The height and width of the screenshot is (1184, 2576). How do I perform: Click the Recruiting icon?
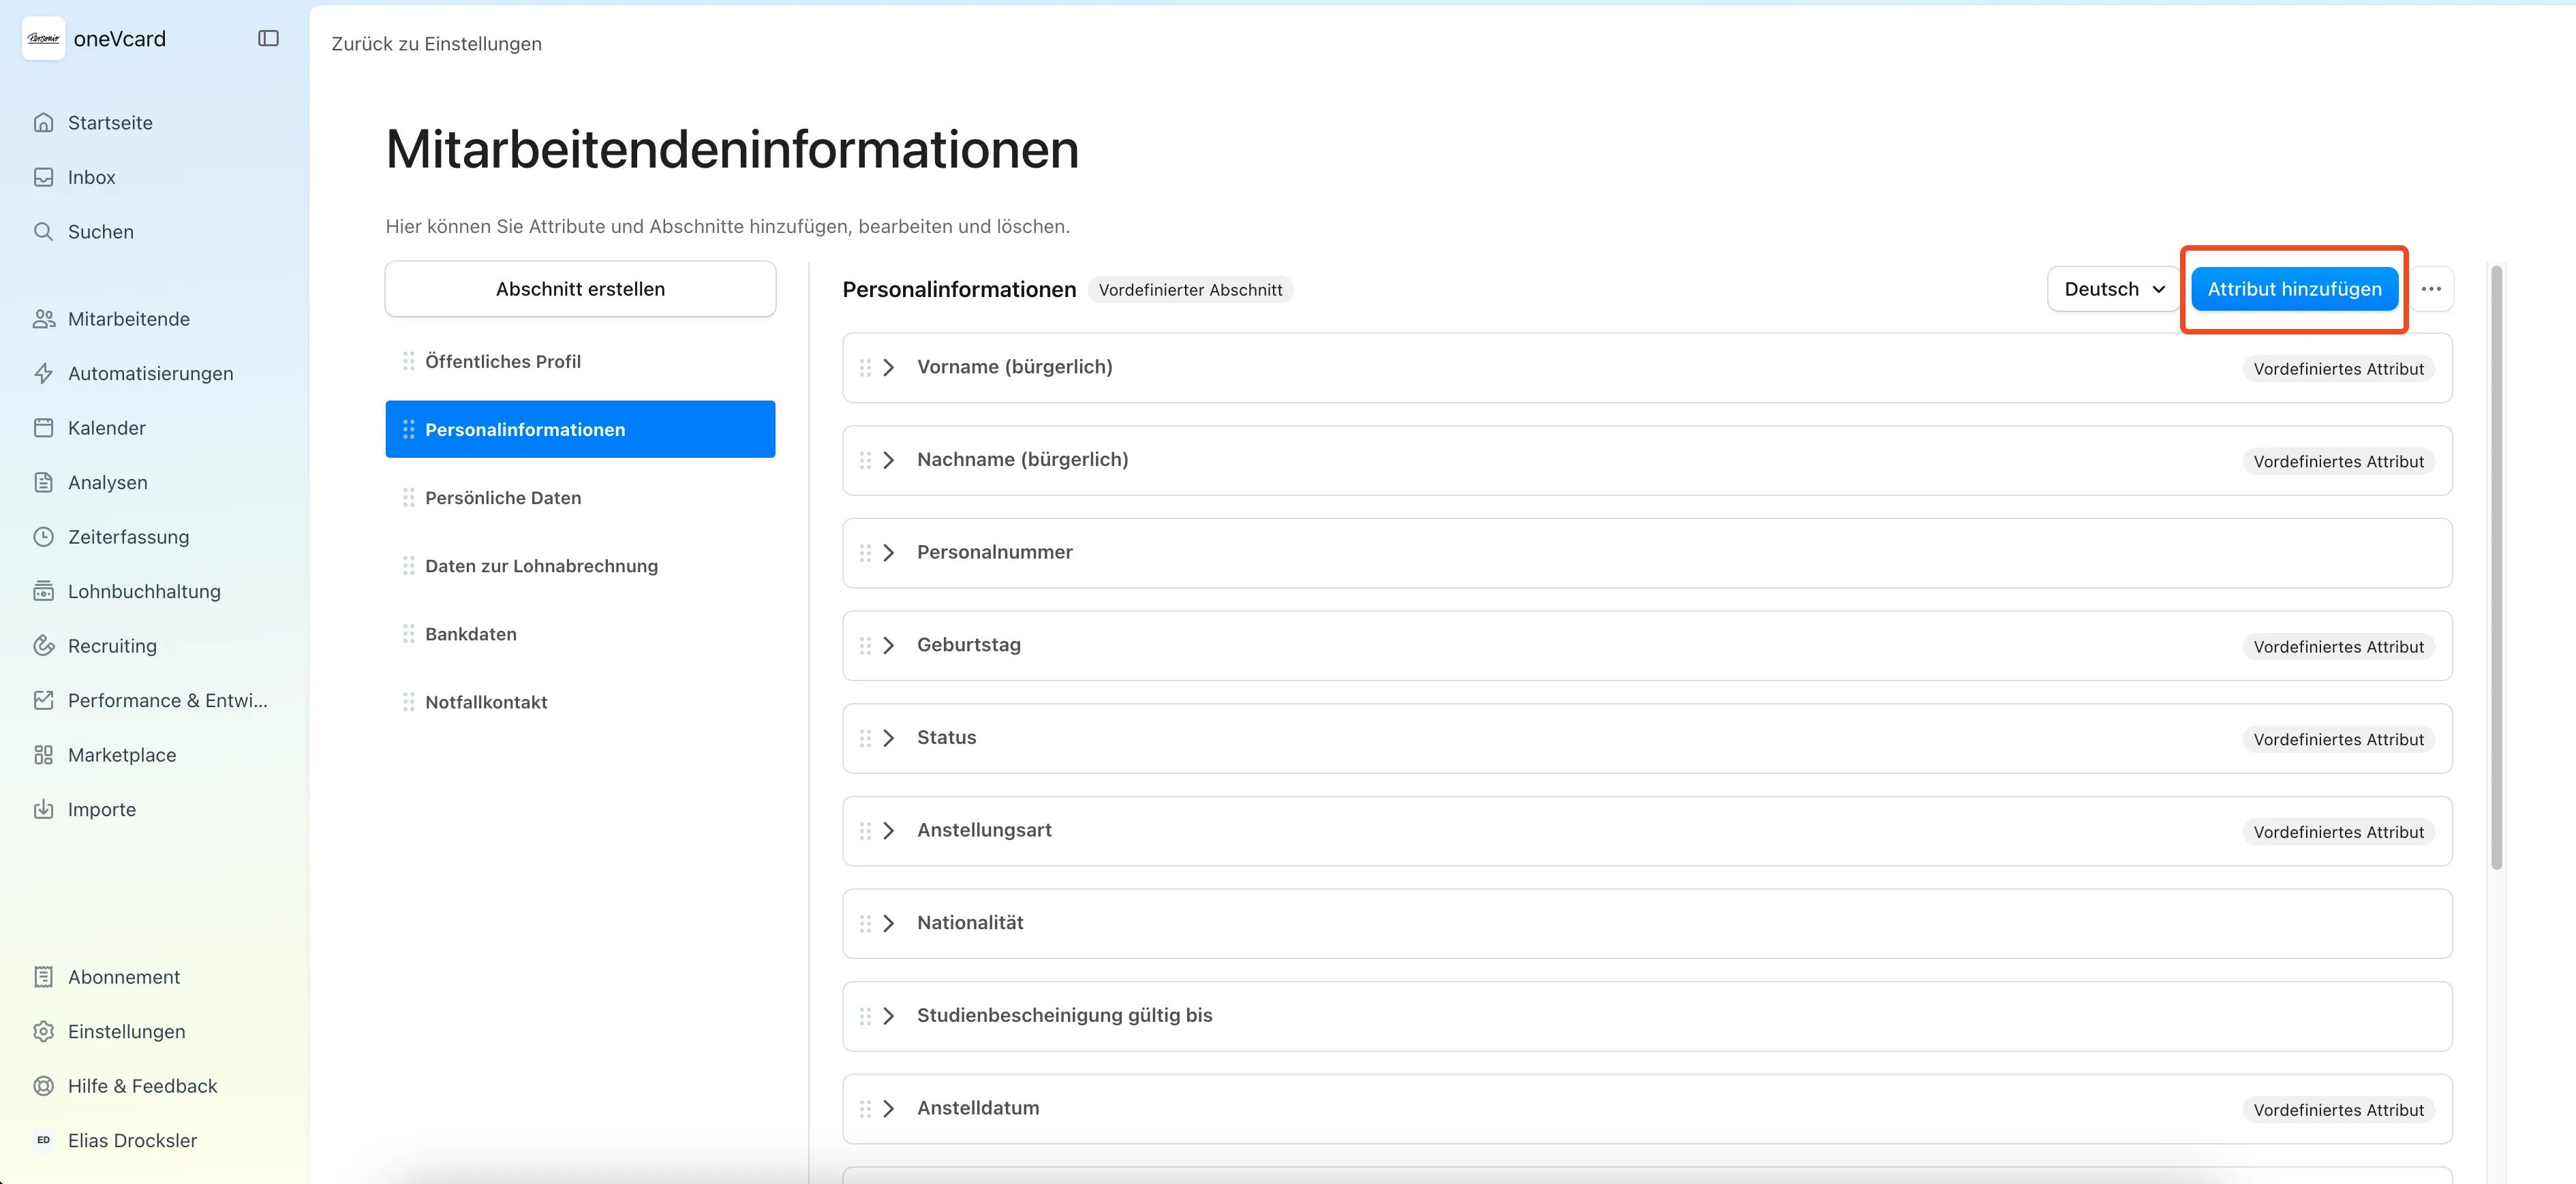tap(43, 646)
